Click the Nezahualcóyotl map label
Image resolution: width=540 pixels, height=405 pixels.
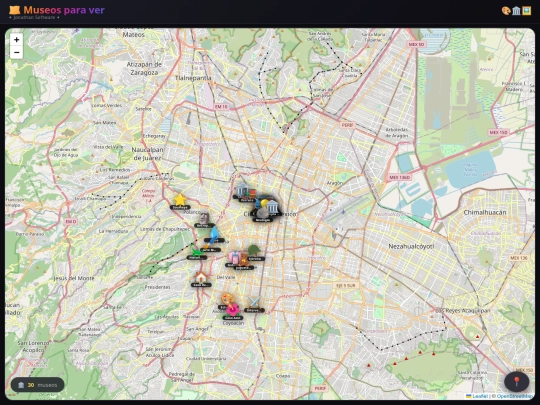tap(411, 247)
